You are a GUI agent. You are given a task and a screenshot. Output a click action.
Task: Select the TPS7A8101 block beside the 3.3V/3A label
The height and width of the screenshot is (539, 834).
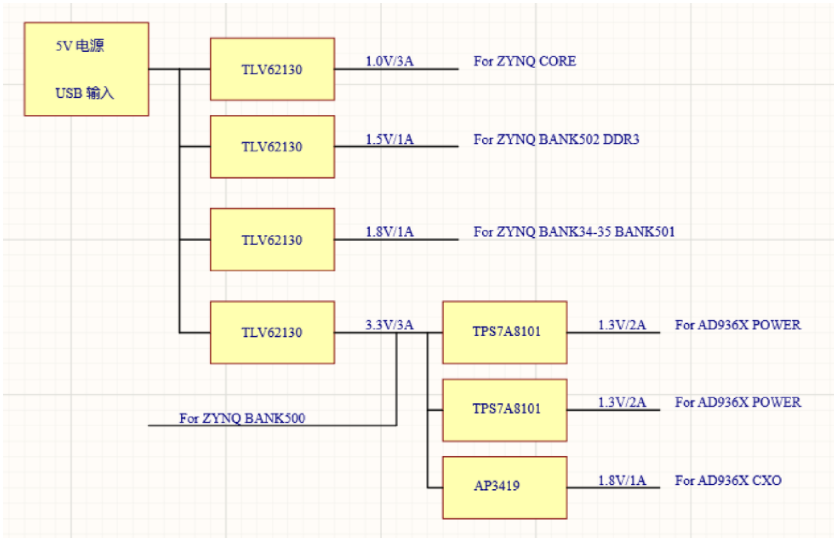click(x=505, y=333)
